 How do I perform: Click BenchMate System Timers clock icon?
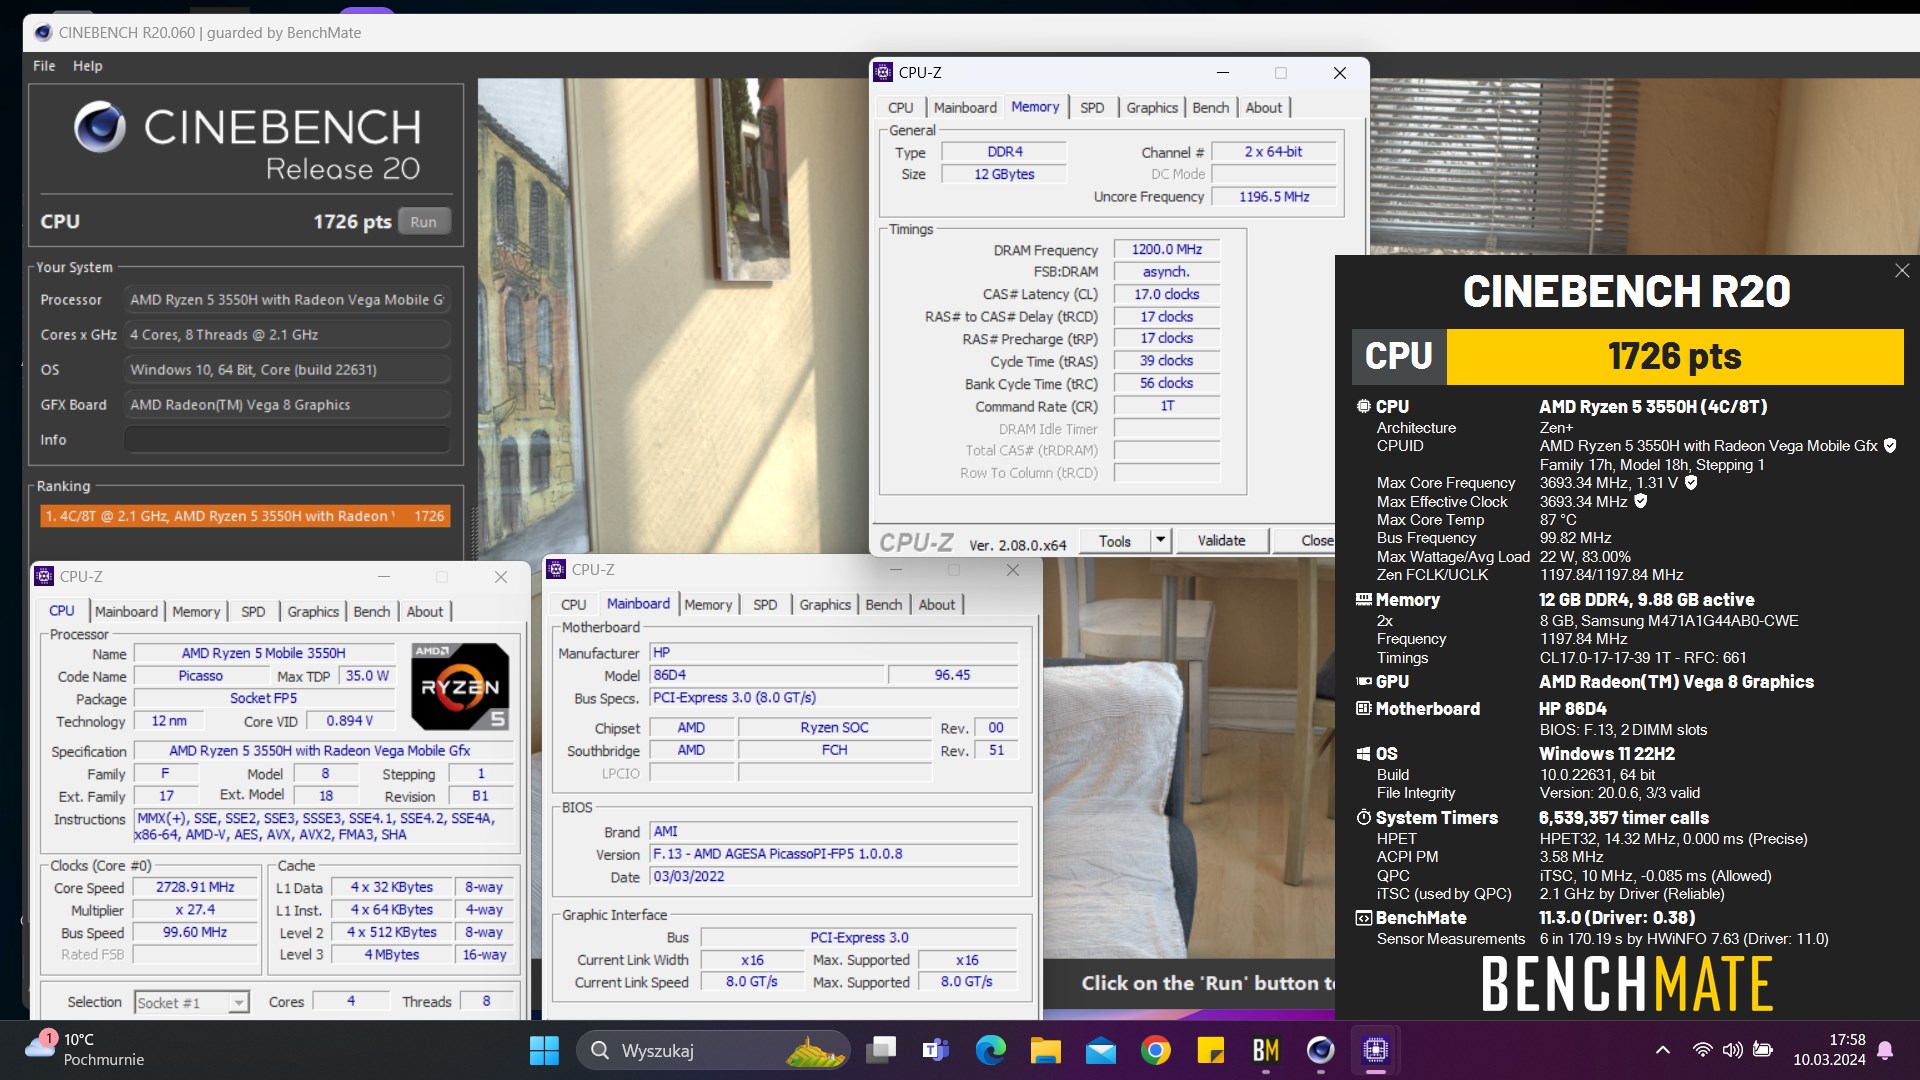[1363, 818]
